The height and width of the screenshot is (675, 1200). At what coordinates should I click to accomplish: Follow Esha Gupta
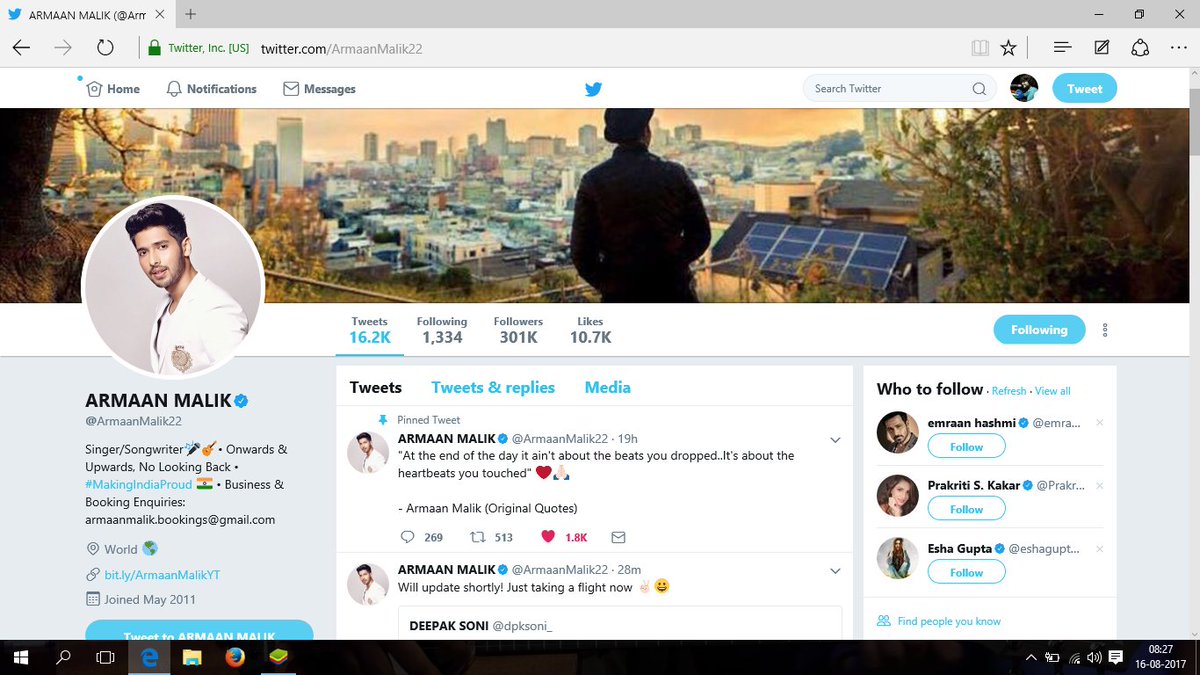[966, 572]
